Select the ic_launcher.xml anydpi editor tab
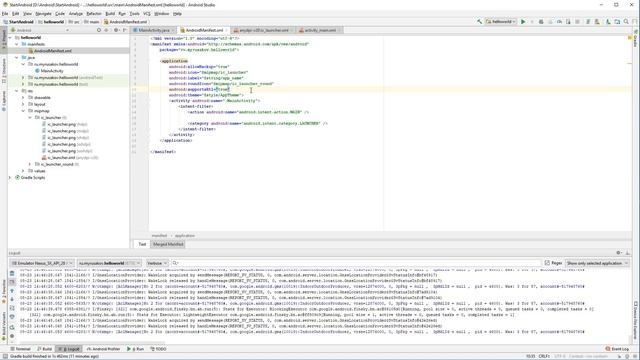 click(264, 30)
